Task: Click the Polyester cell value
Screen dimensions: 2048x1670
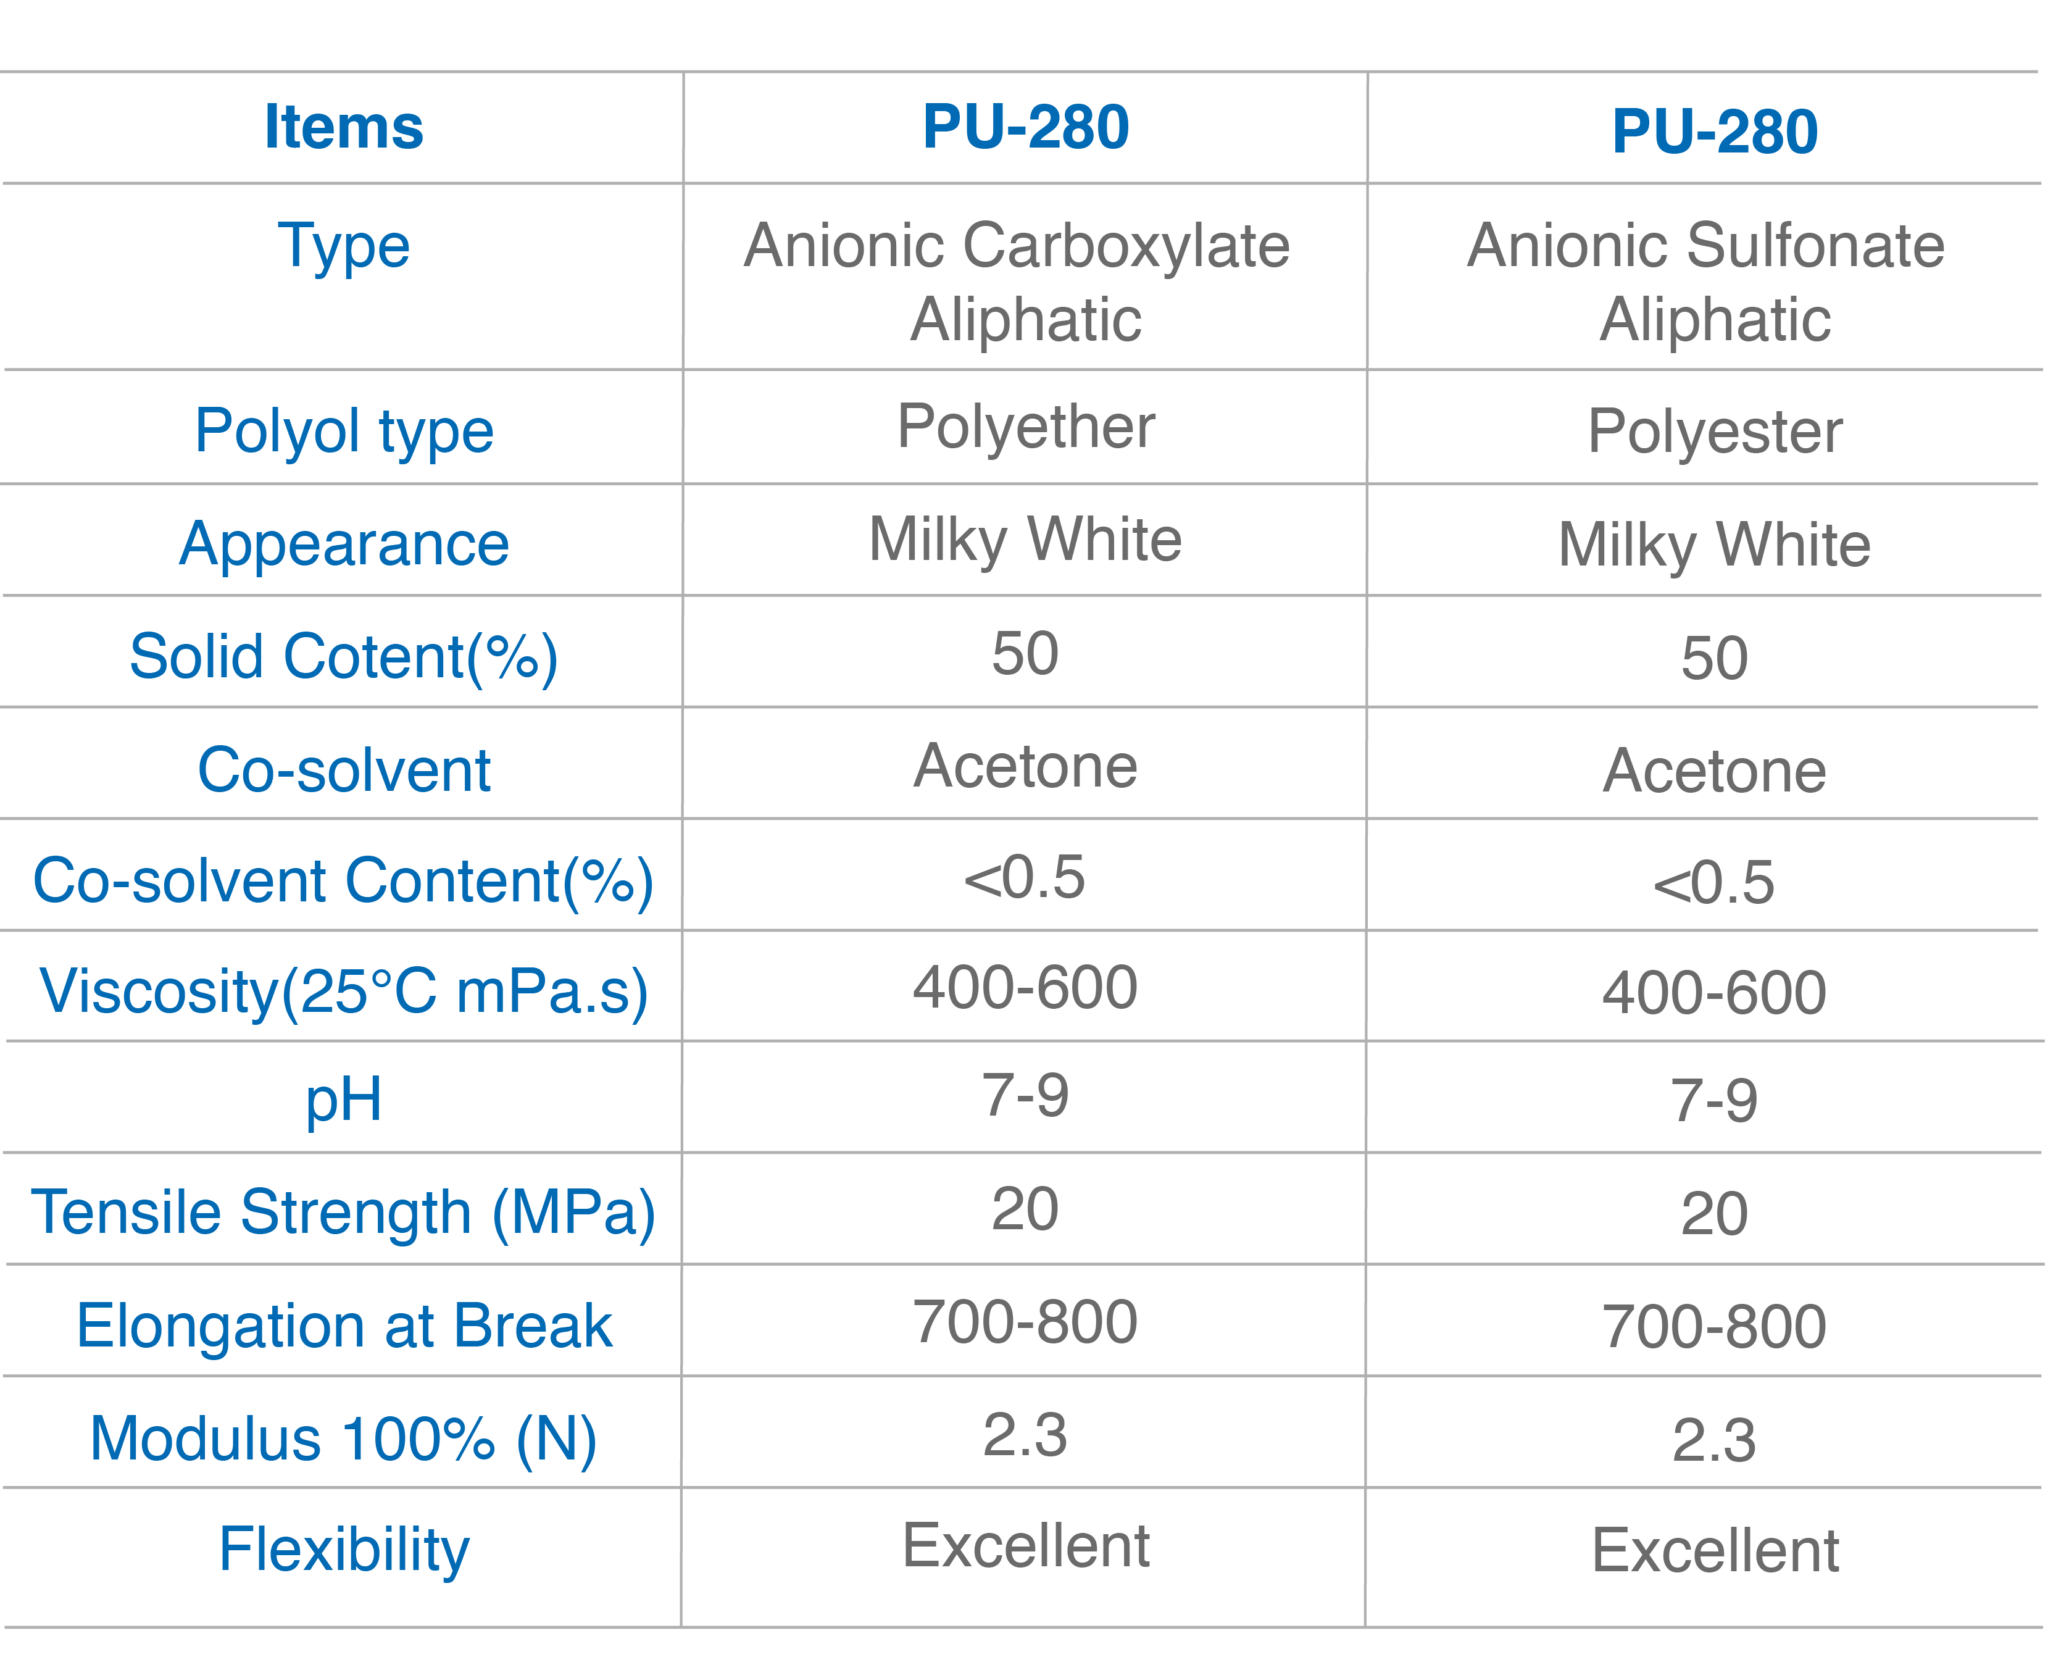Action: tap(1714, 431)
